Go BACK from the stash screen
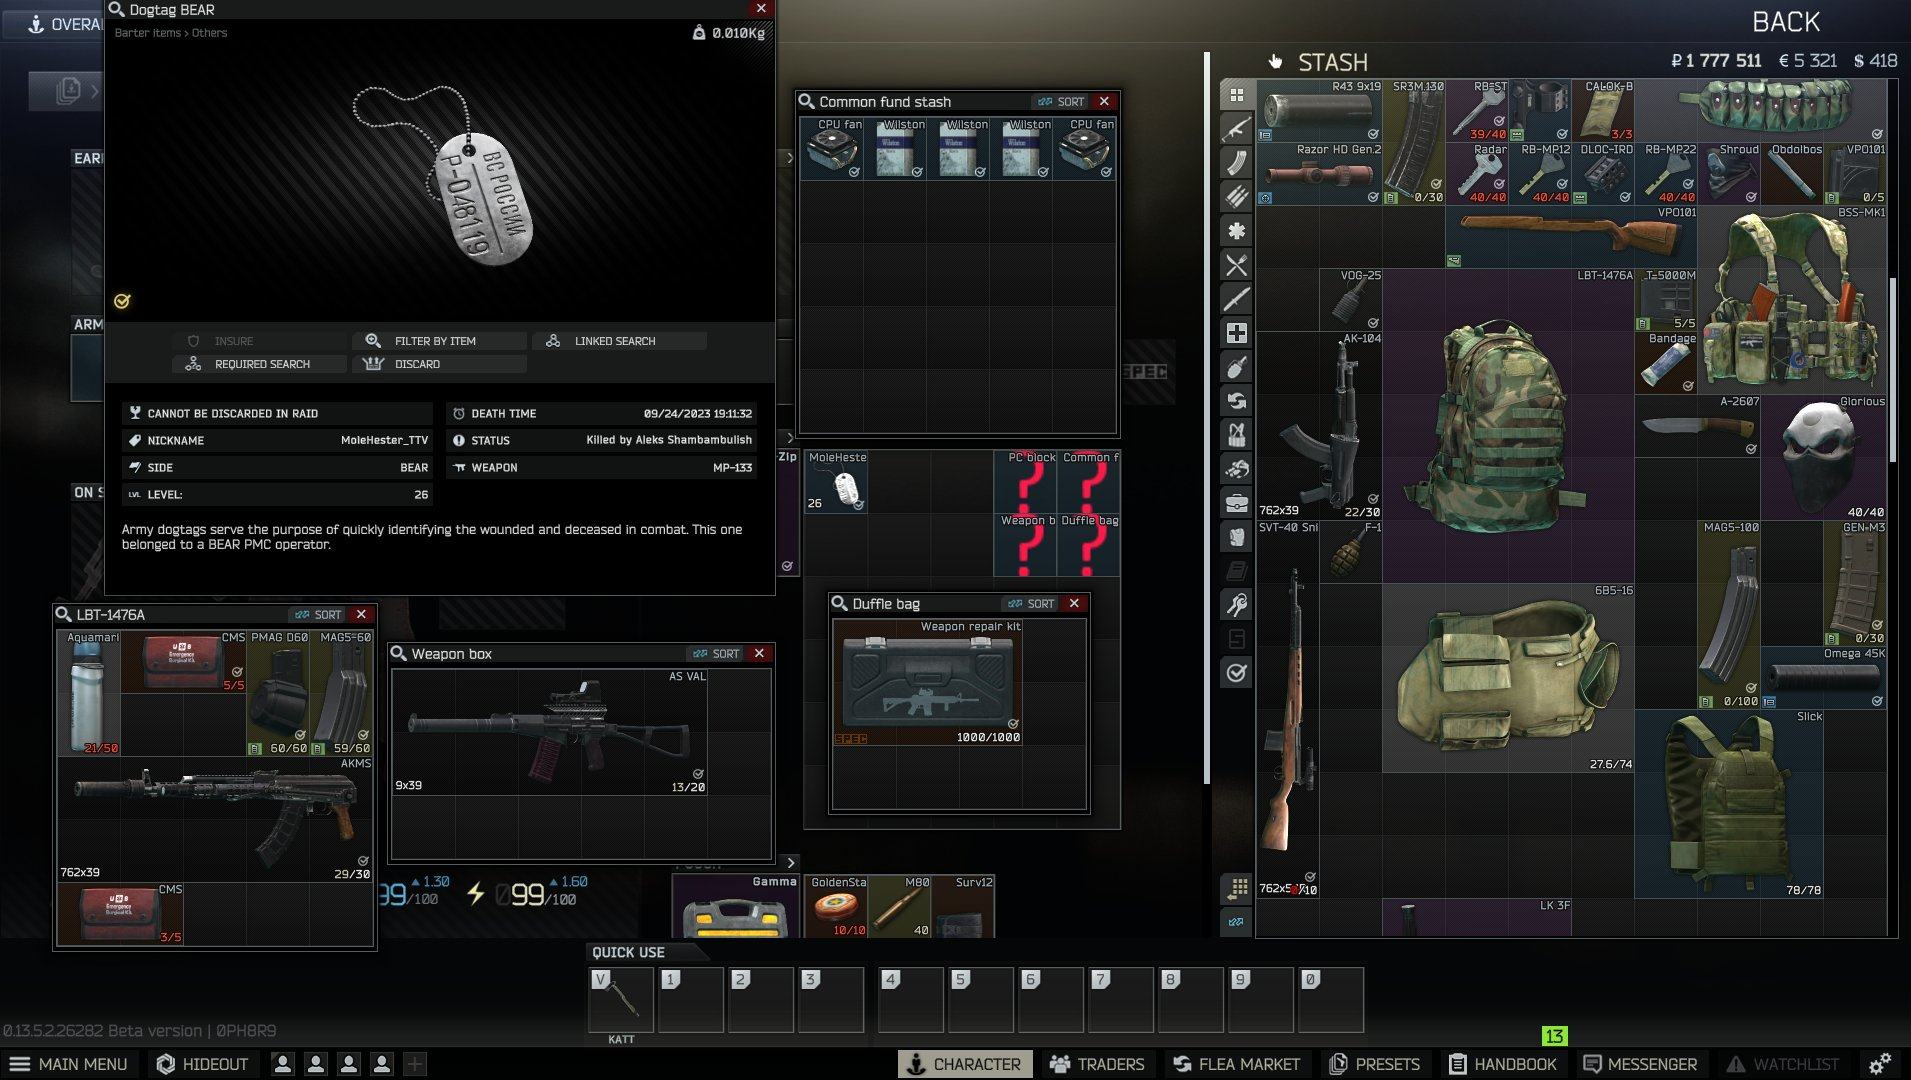 coord(1786,22)
